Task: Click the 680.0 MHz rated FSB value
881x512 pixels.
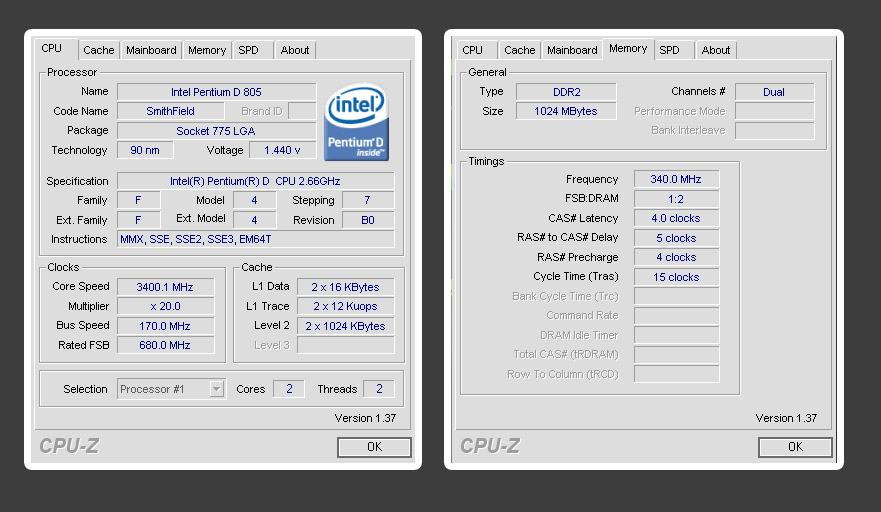Action: (165, 345)
